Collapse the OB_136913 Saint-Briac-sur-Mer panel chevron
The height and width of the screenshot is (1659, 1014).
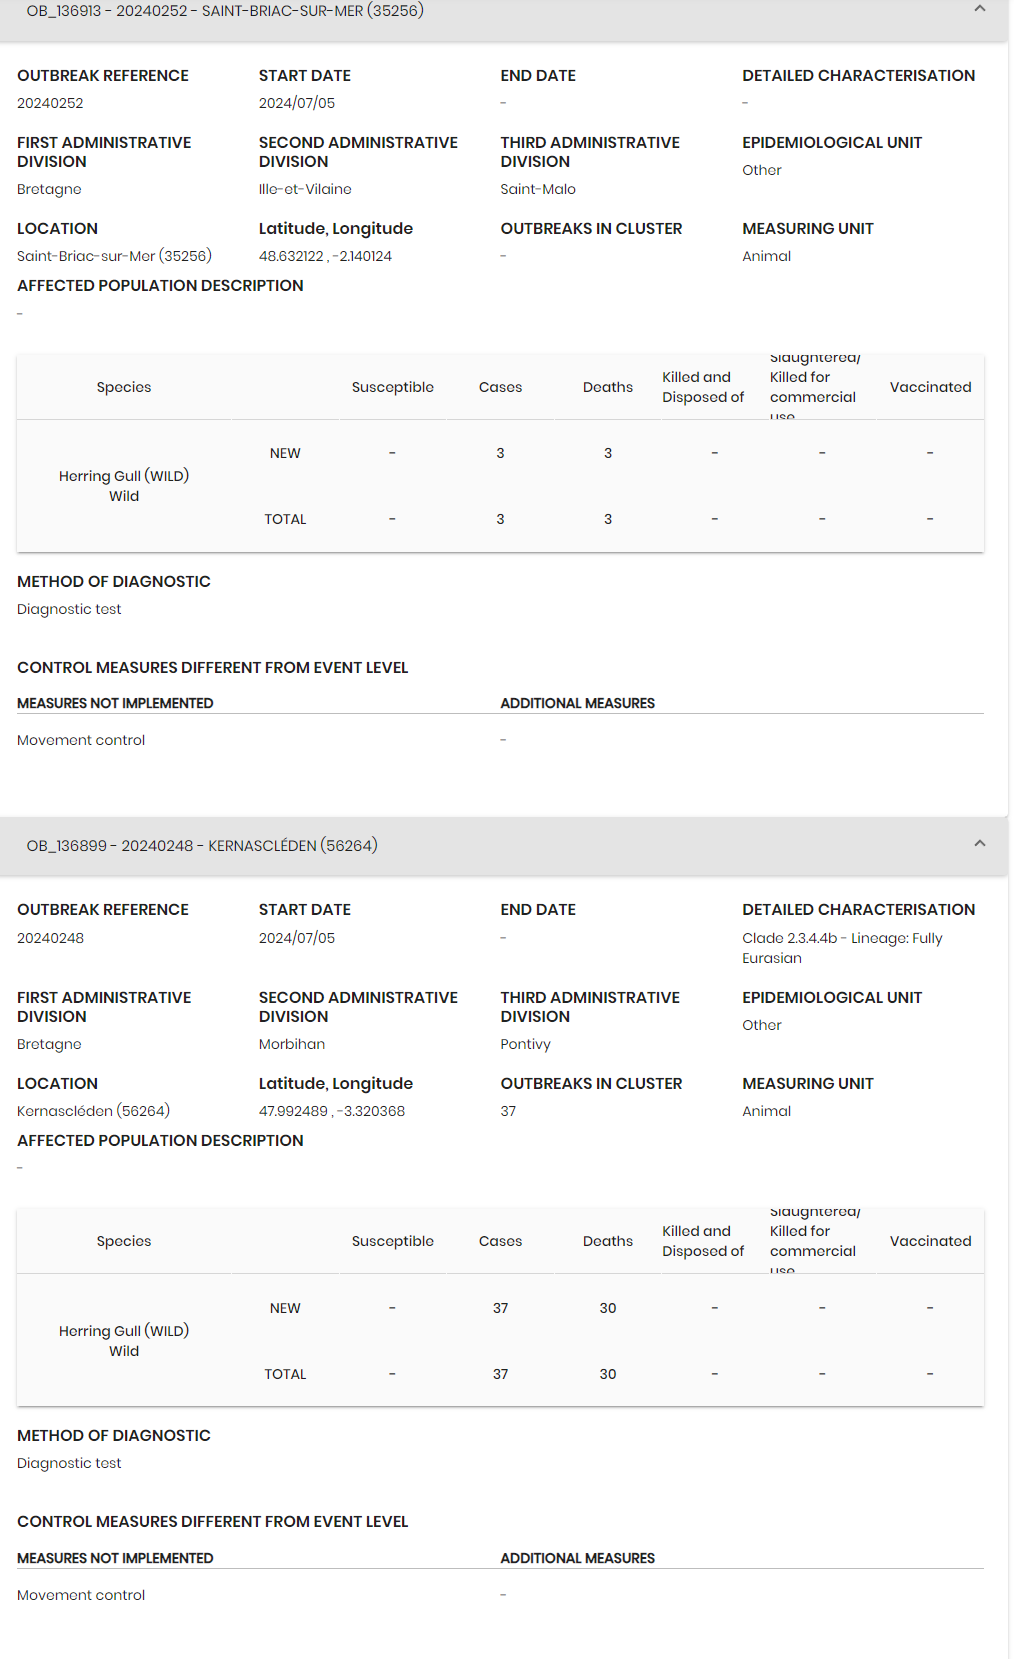(979, 9)
